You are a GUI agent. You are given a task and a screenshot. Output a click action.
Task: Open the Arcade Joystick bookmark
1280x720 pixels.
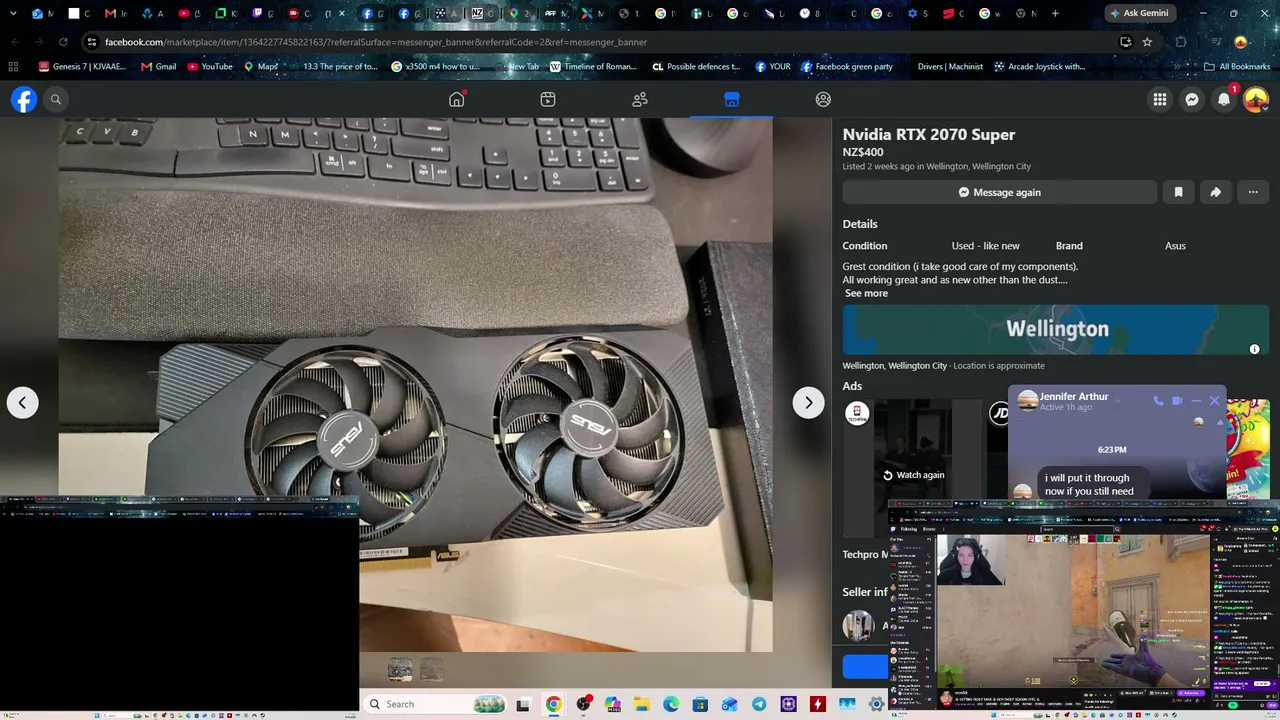coord(1040,66)
